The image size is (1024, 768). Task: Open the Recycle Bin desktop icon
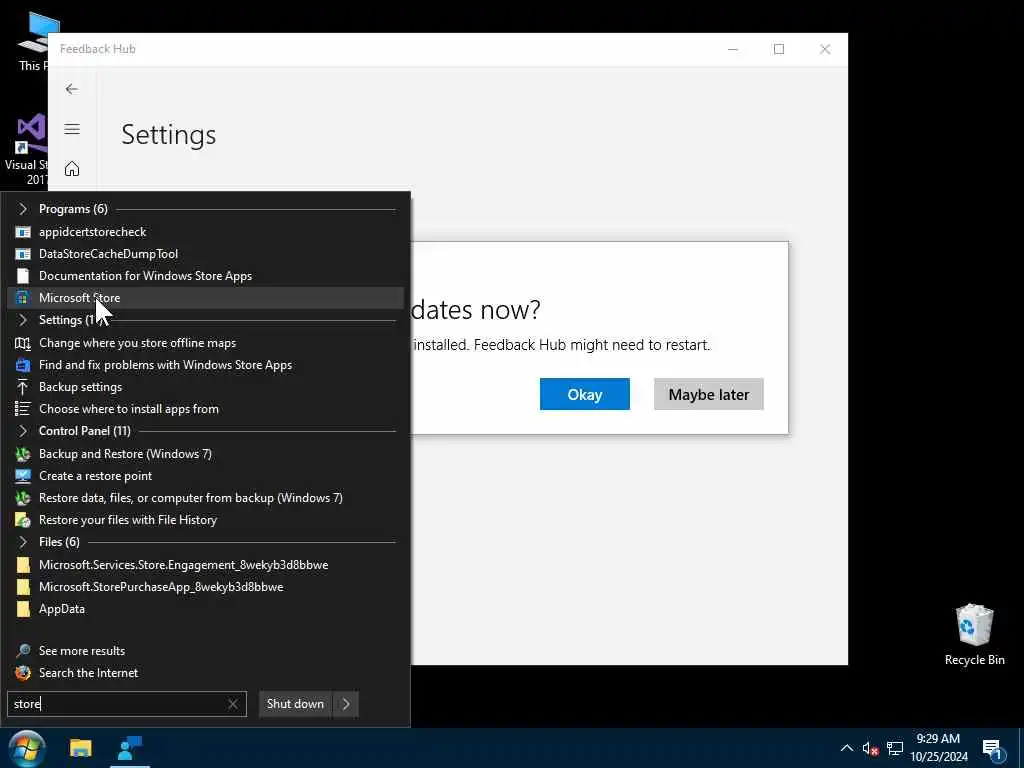[x=974, y=635]
